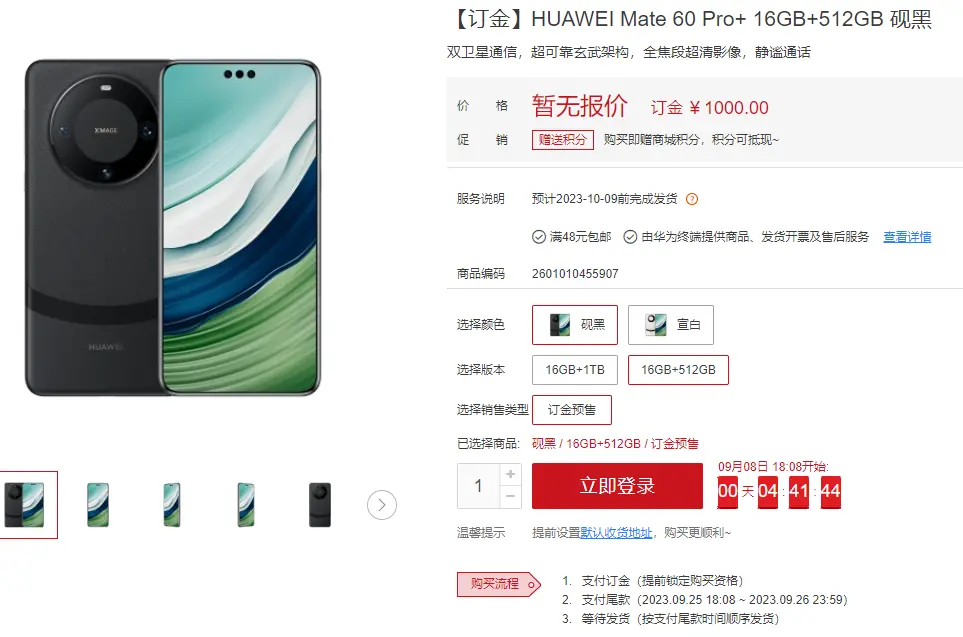Viewport: 963px width, 637px height.
Task: Click the 满48元包邮 checkmark icon
Action: point(539,237)
